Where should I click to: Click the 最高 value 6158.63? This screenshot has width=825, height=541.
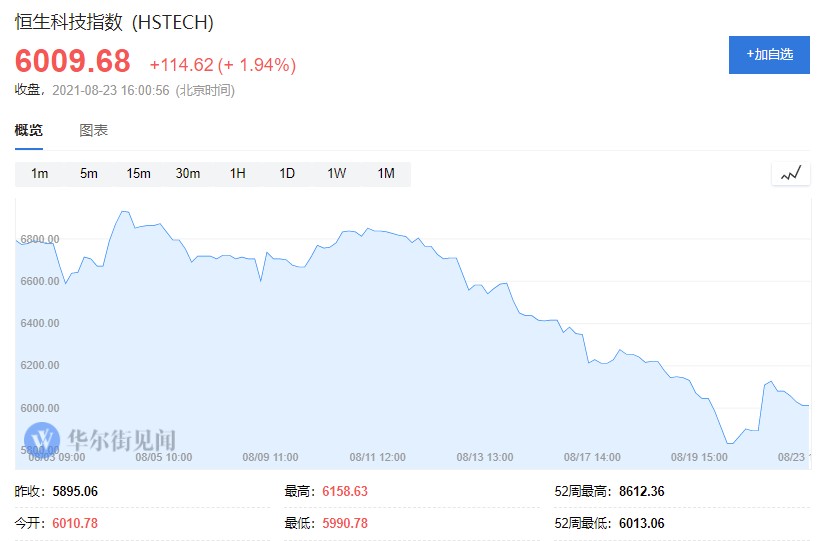pyautogui.click(x=345, y=491)
